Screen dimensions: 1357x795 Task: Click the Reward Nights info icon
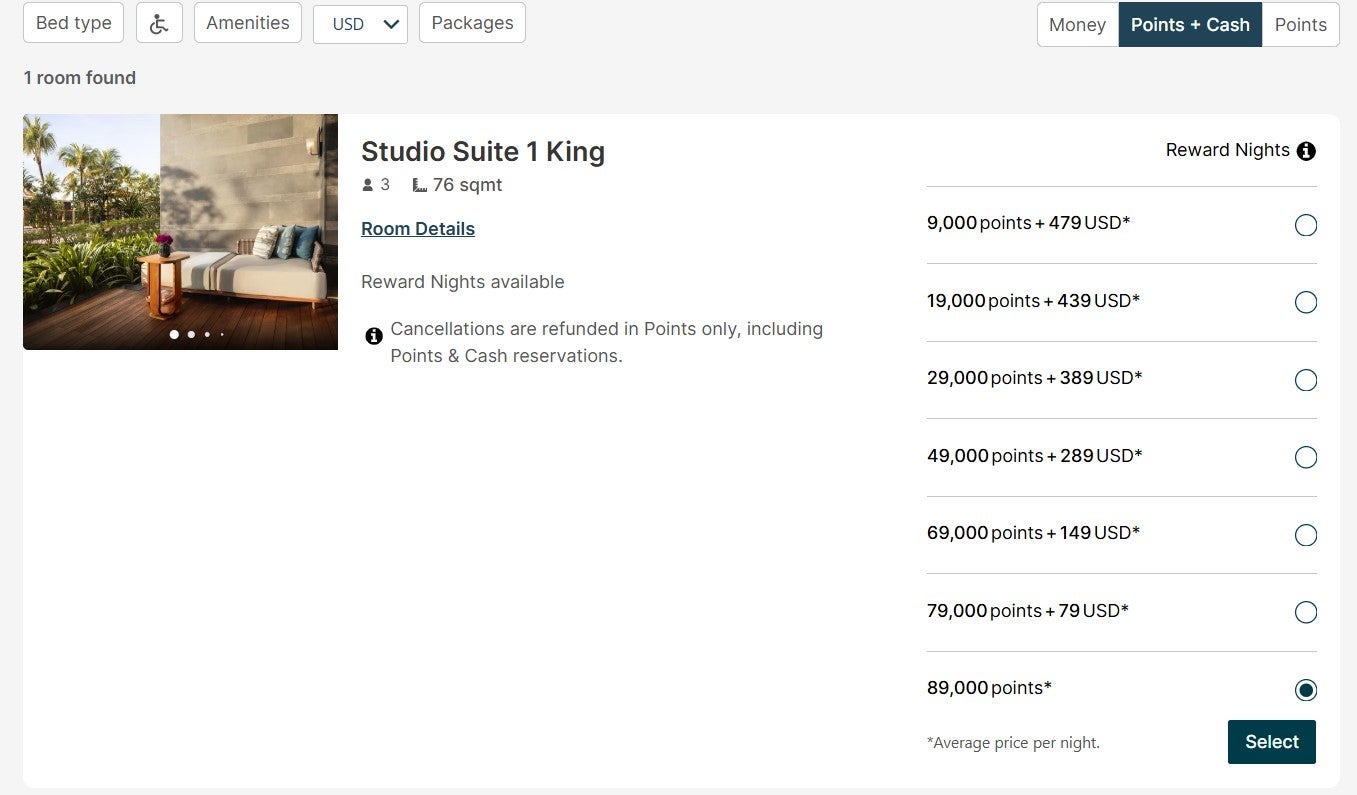pos(1306,151)
